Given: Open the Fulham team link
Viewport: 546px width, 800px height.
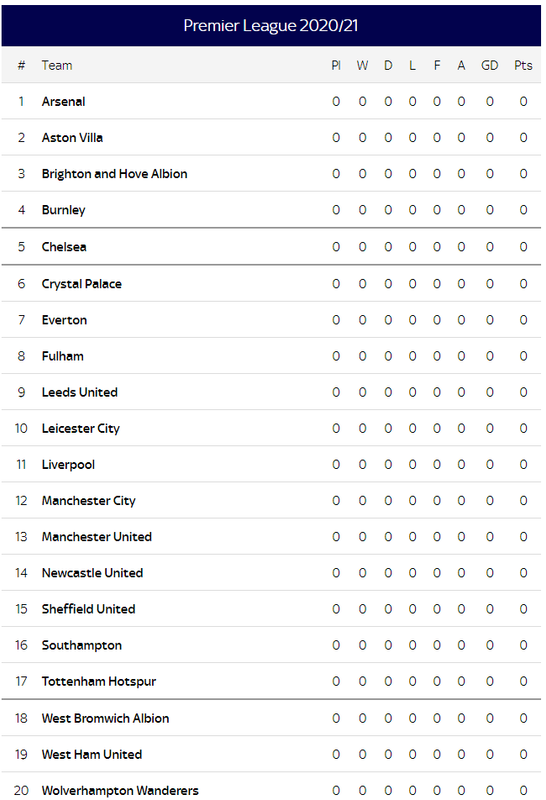Looking at the screenshot, I should (62, 356).
